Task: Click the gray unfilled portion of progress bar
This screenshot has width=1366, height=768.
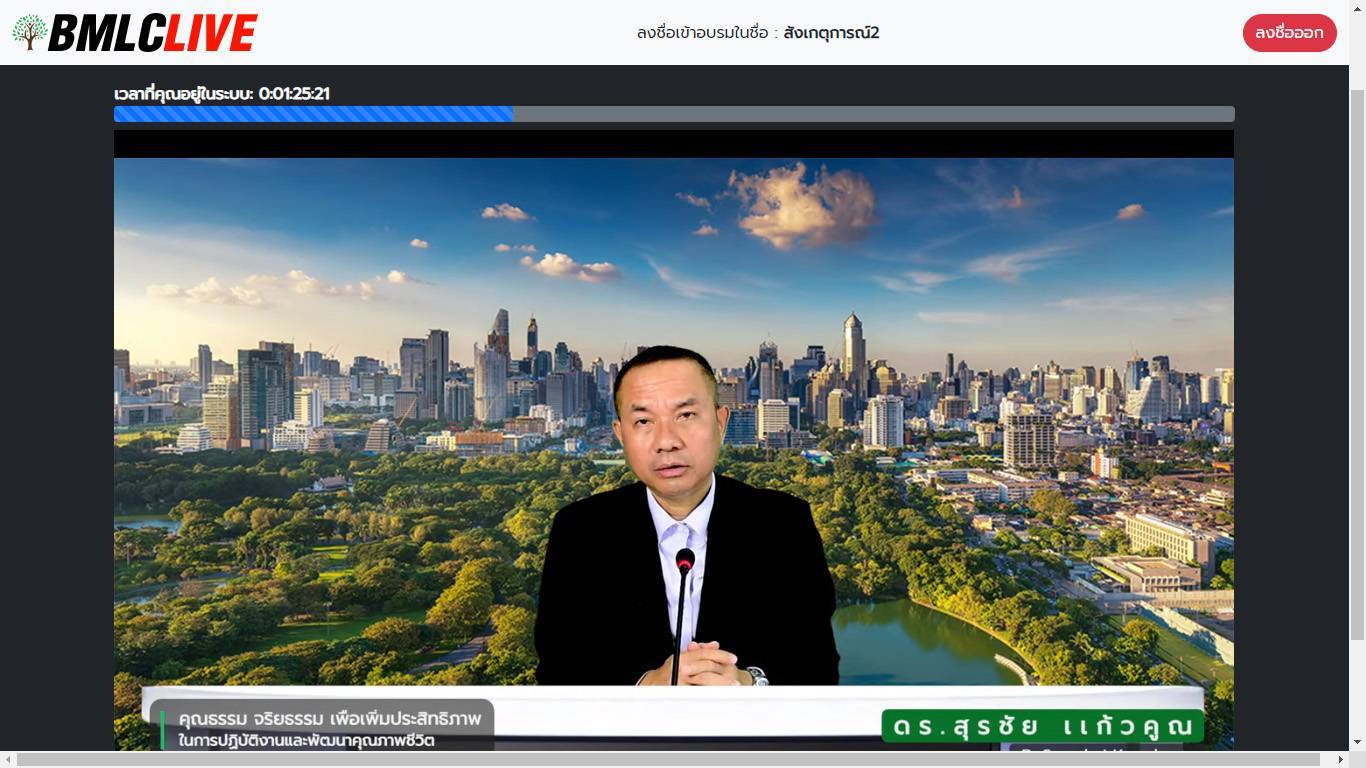Action: tap(872, 114)
